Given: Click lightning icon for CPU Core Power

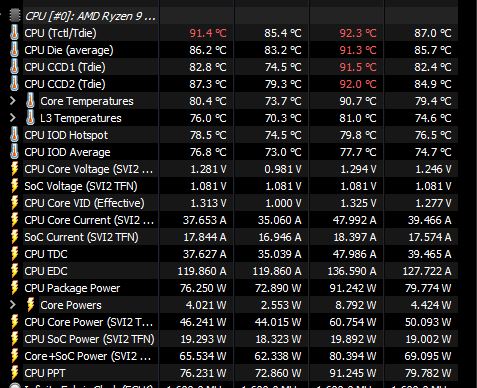Looking at the screenshot, I should 14,322.
